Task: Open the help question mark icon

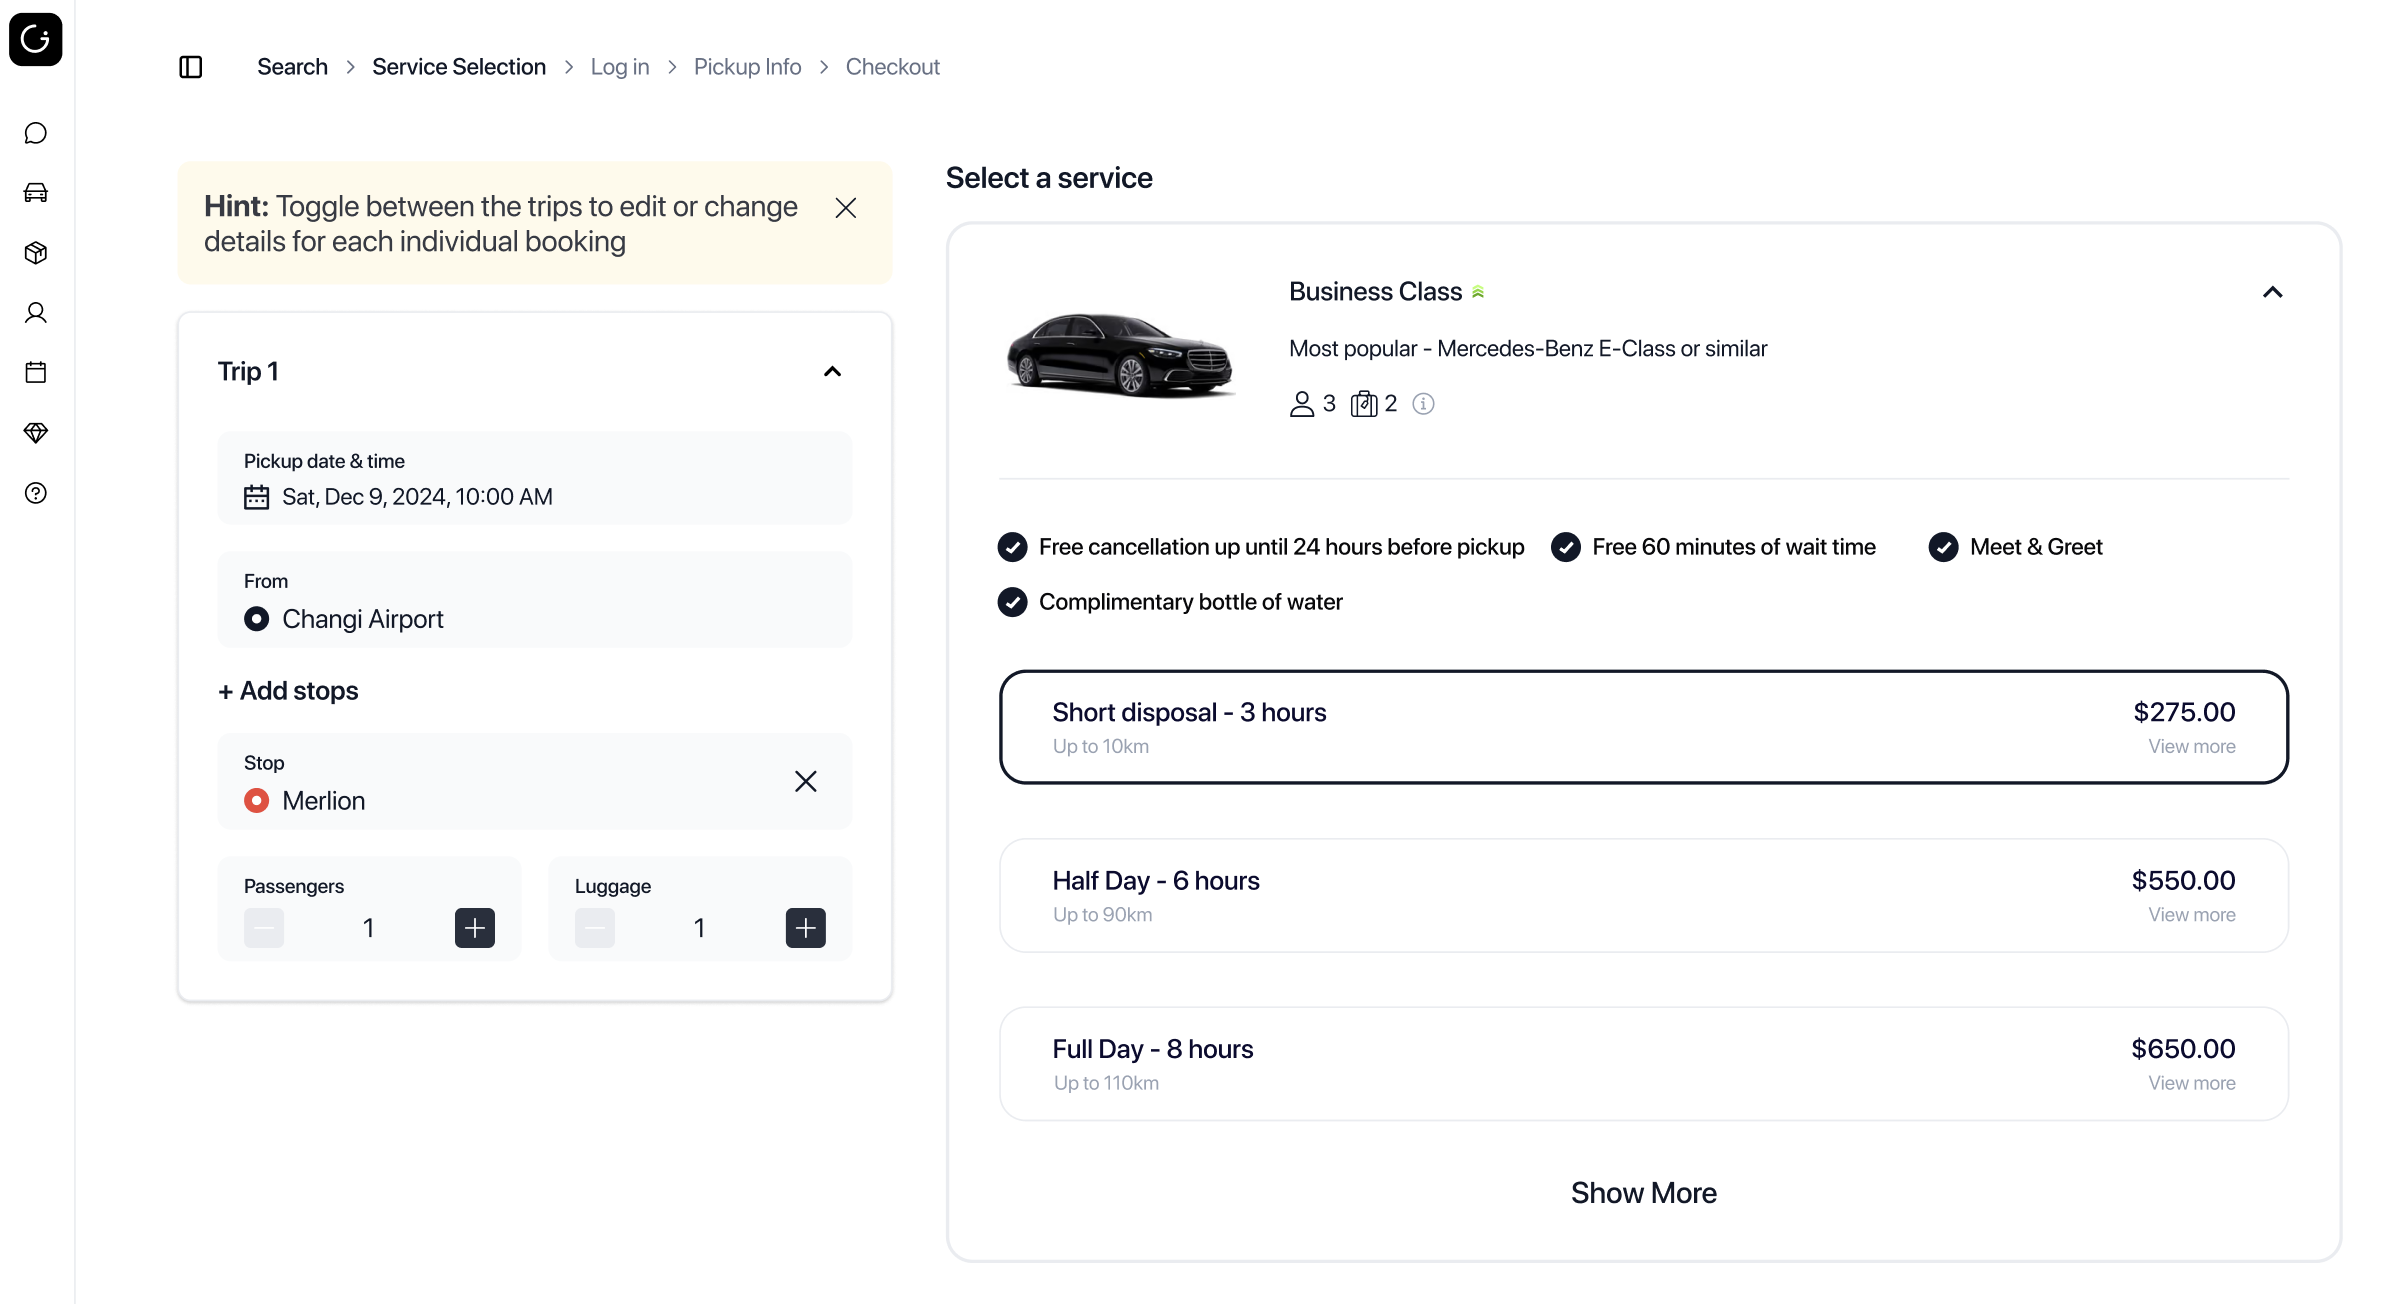Action: 36,493
